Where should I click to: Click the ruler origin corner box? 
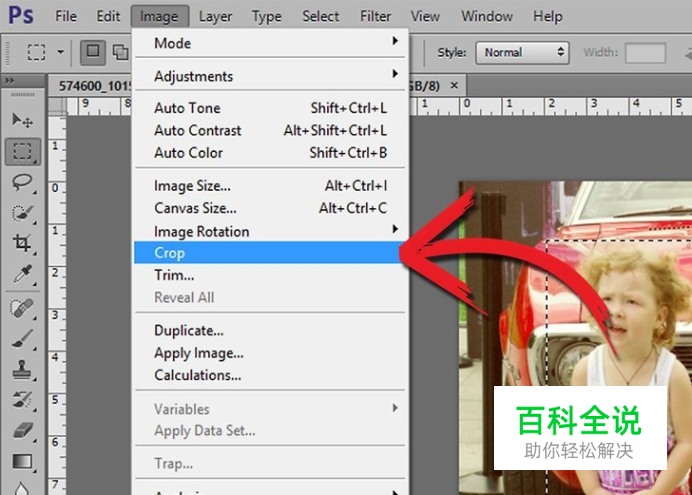pyautogui.click(x=57, y=105)
